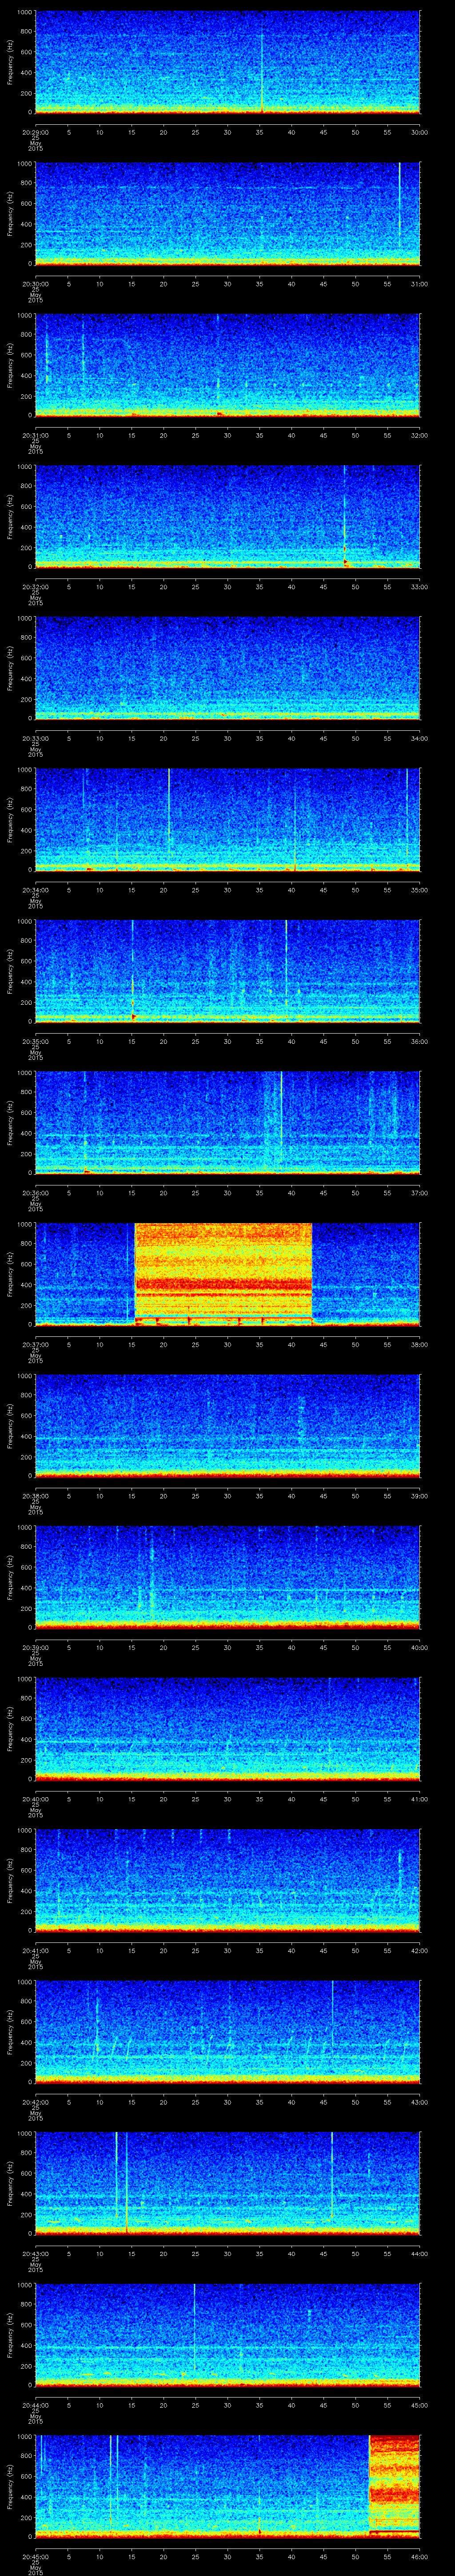Click the bright vertical spike at 35 seconds in the 20:29 panel
Viewport: 455px width, 2576px height.
coord(262,70)
